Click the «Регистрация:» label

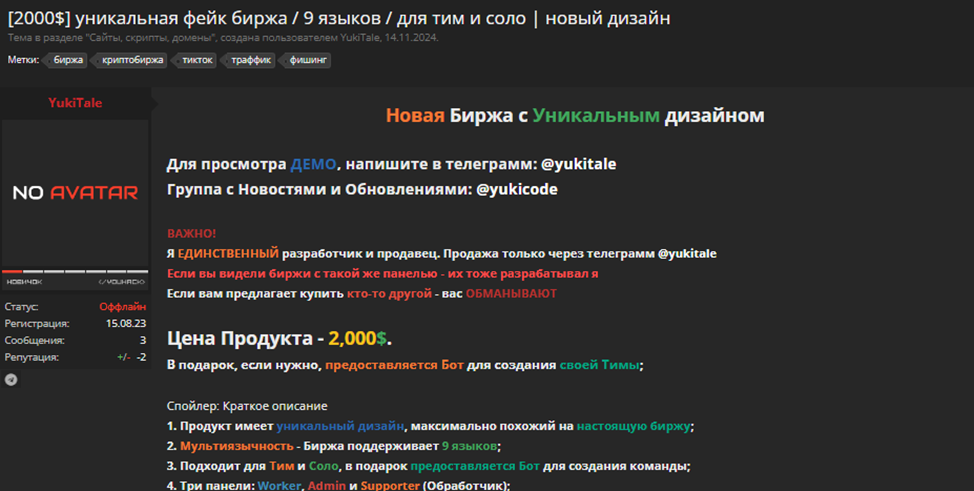click(37, 323)
